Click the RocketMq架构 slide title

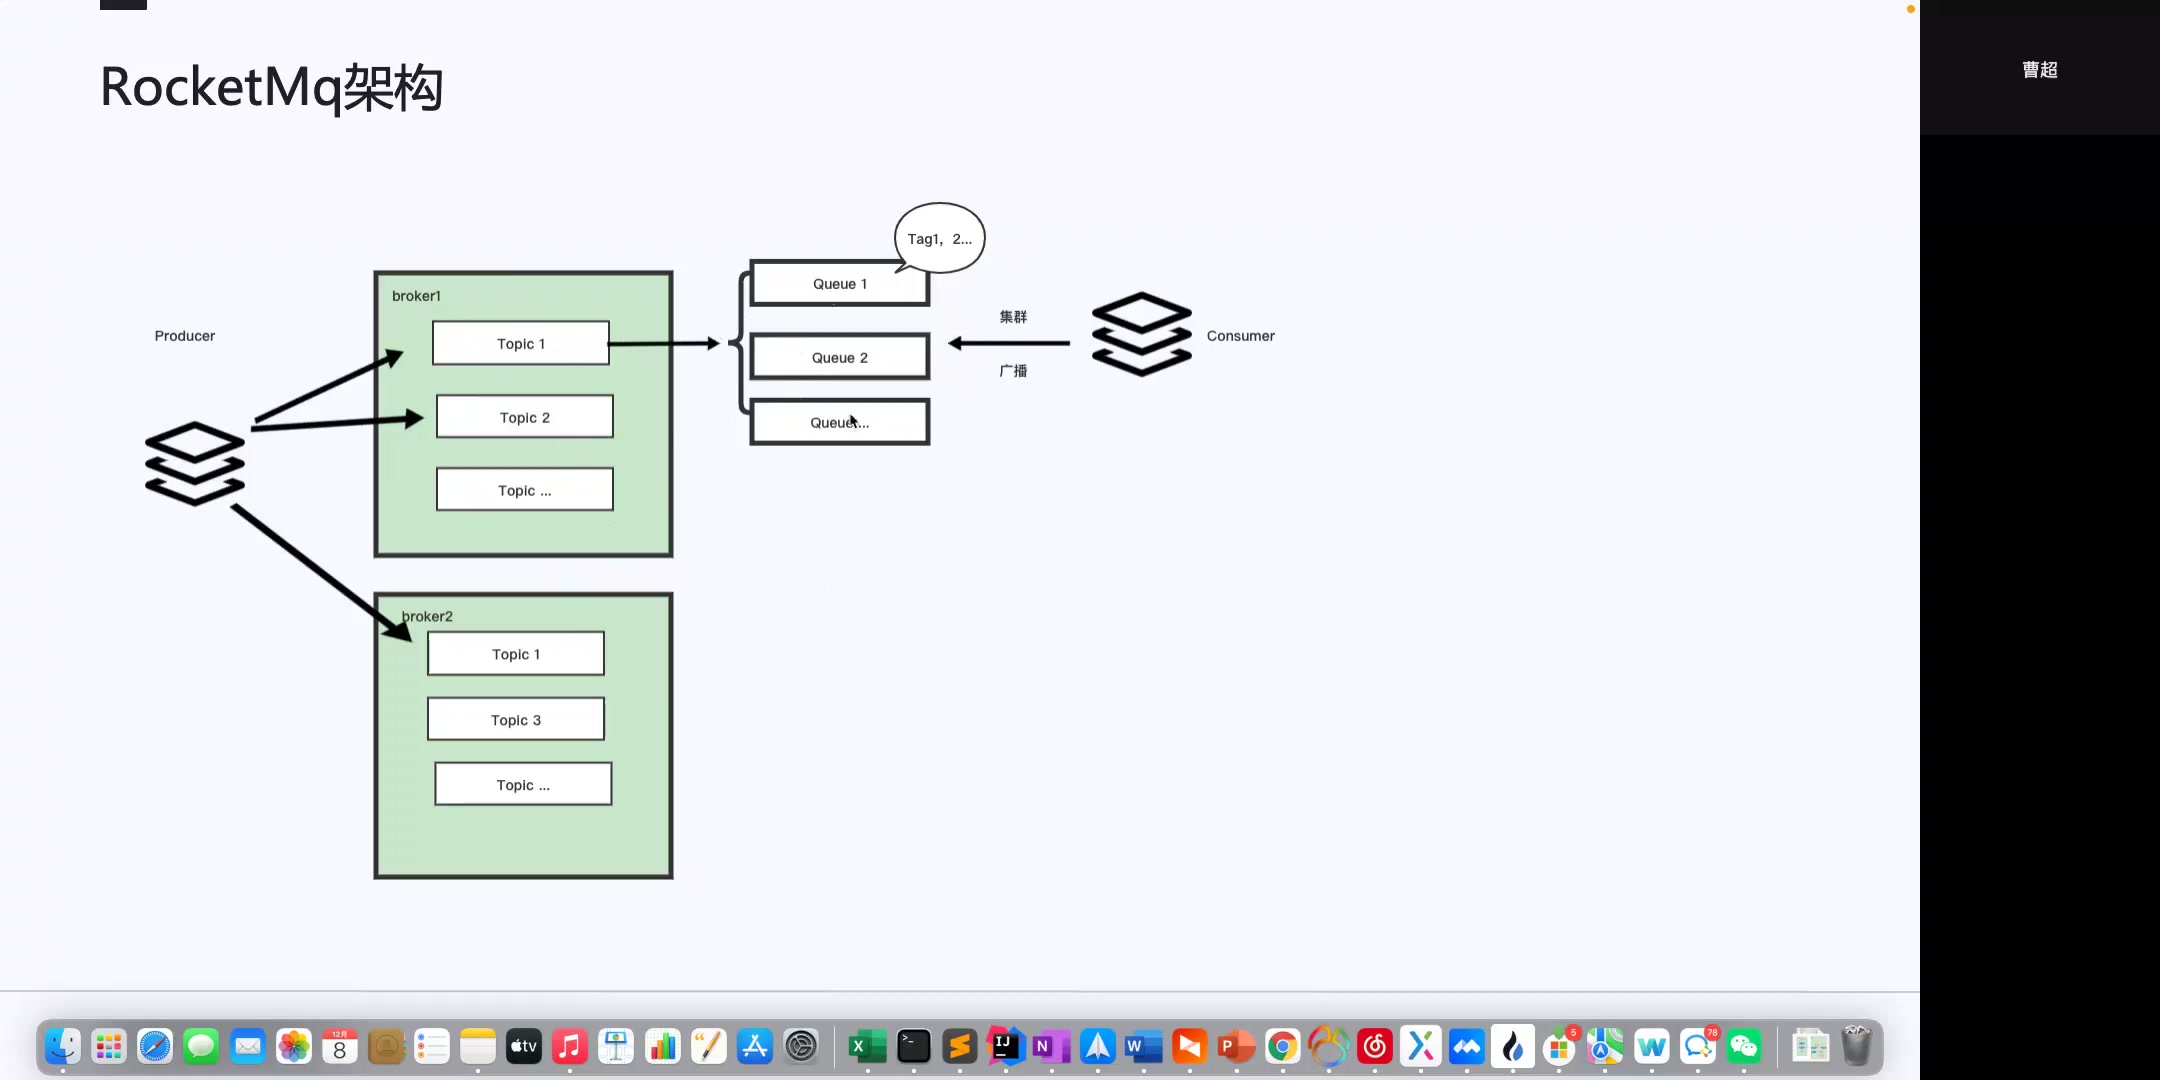271,87
